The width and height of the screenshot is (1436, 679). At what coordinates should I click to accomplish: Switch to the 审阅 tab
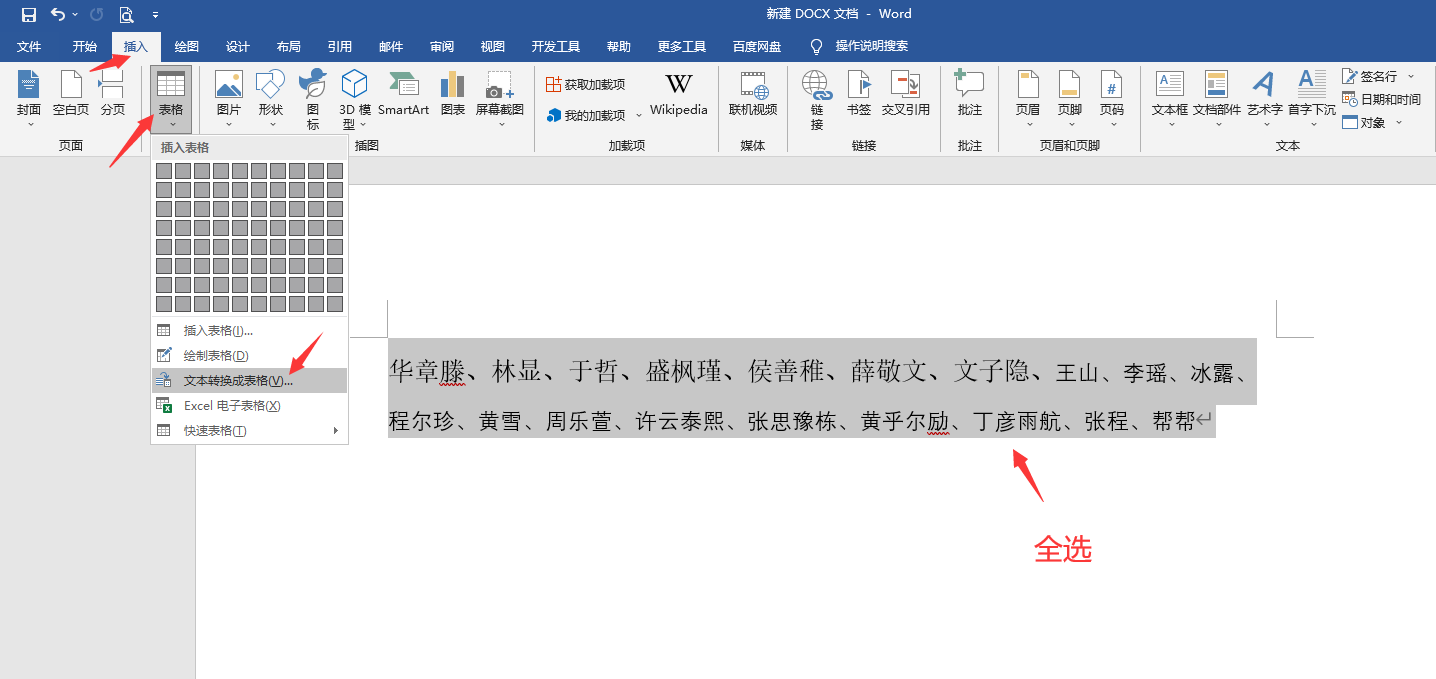(442, 47)
